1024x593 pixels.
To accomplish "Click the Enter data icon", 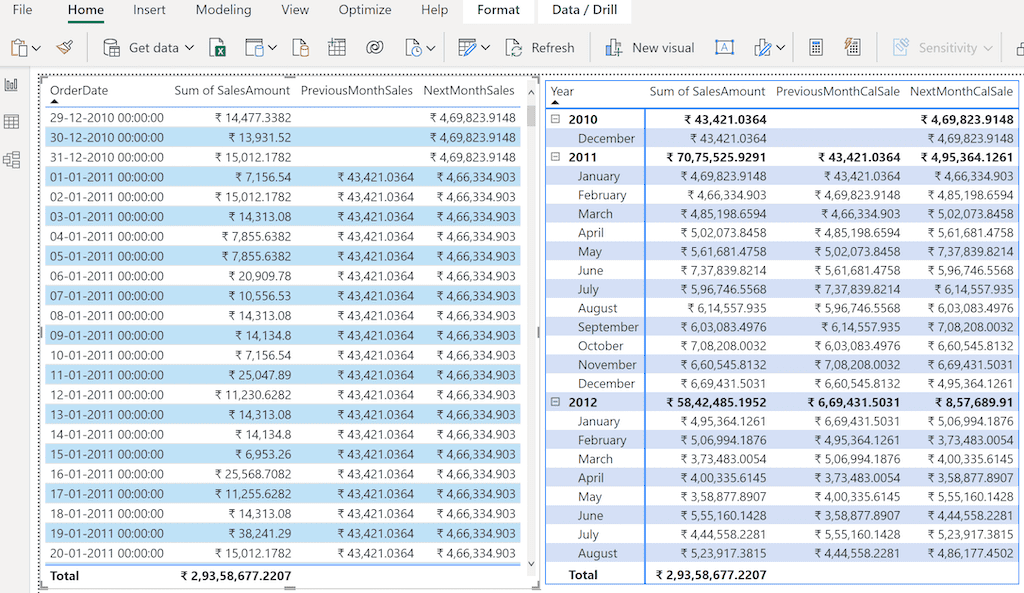I will [337, 47].
